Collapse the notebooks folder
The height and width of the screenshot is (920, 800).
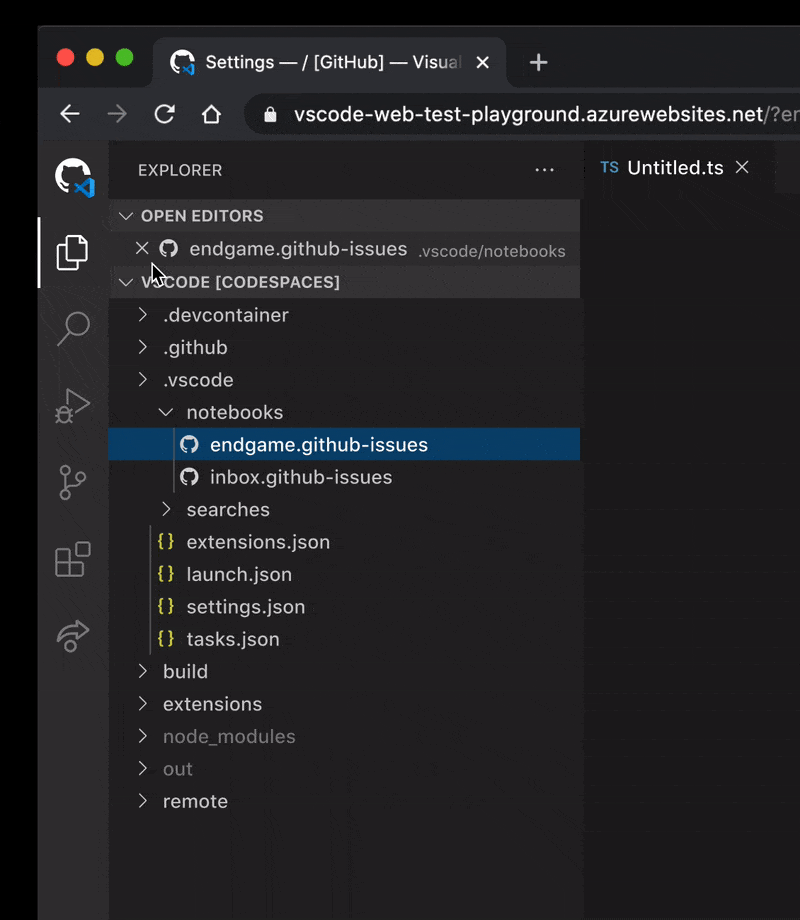click(166, 412)
